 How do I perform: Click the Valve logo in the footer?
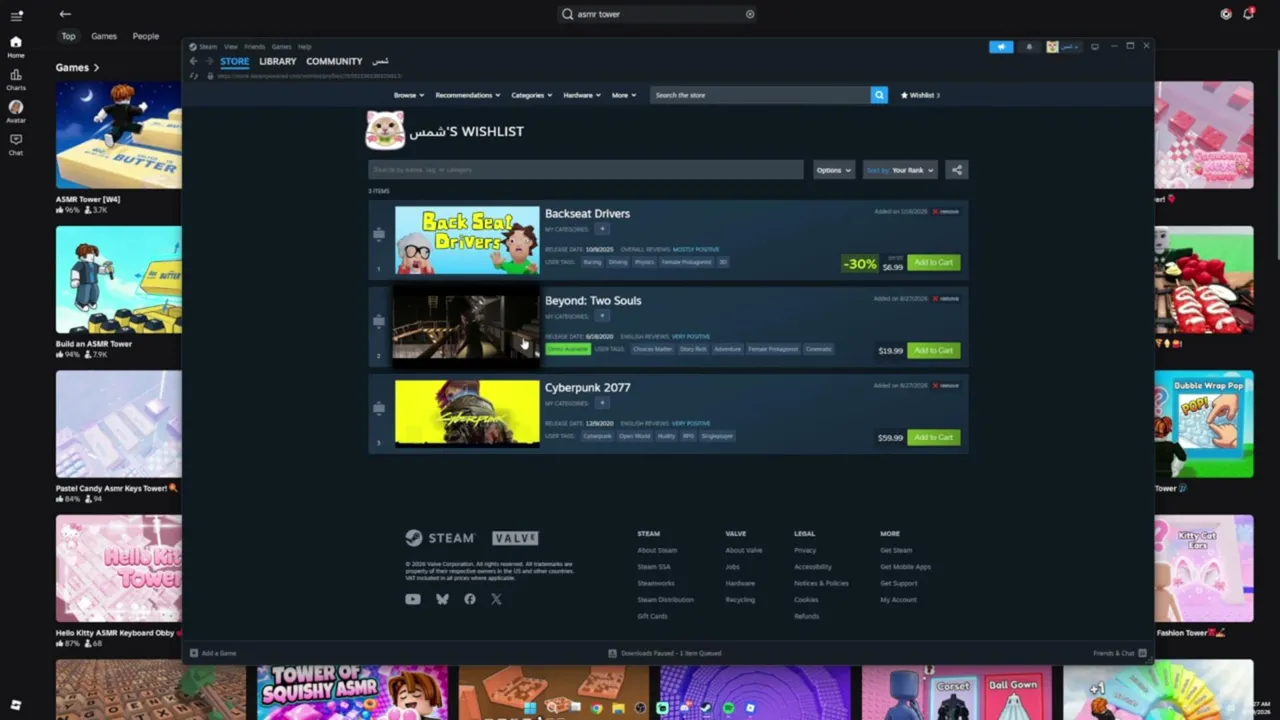515,538
